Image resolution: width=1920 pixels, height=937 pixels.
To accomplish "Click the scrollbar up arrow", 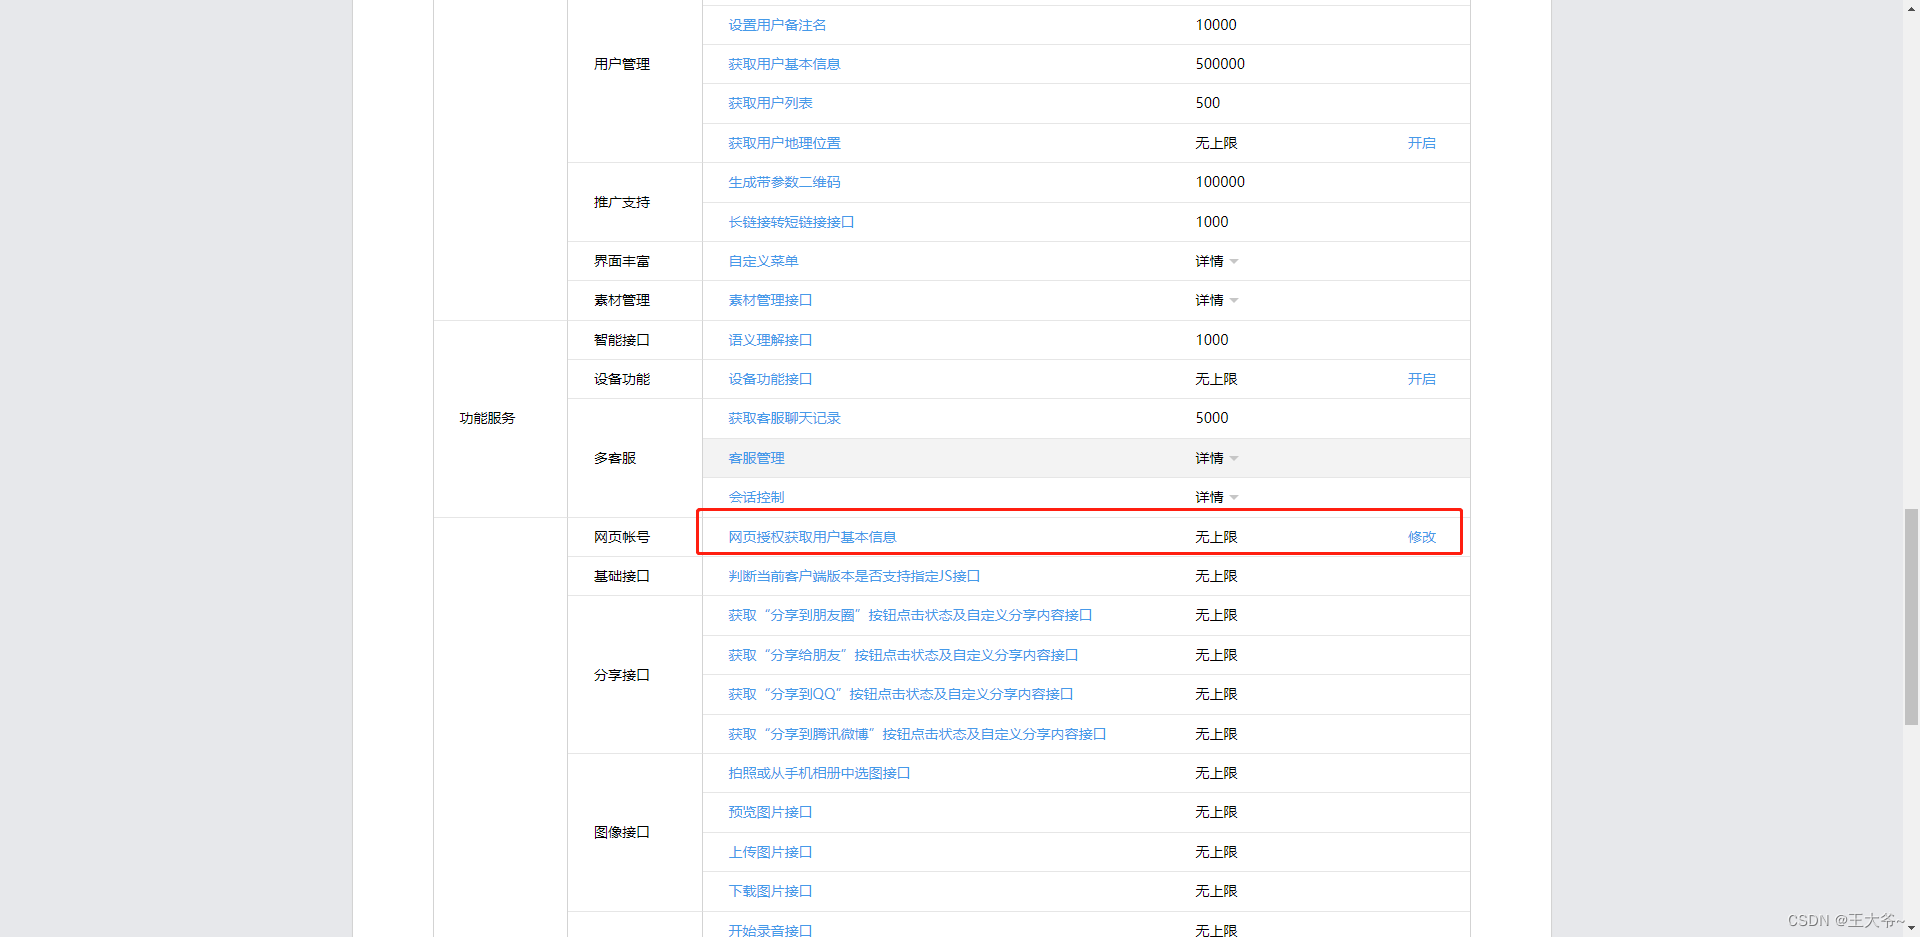I will pyautogui.click(x=1911, y=8).
